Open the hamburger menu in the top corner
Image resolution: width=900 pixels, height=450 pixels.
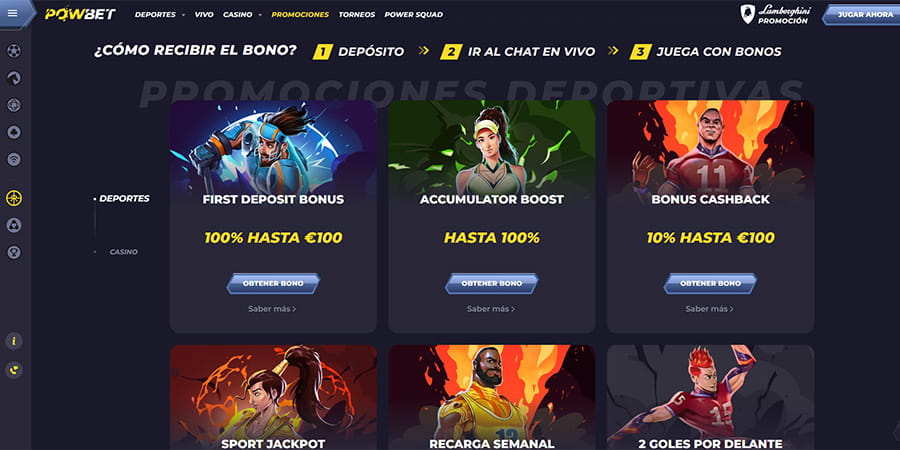coord(13,14)
